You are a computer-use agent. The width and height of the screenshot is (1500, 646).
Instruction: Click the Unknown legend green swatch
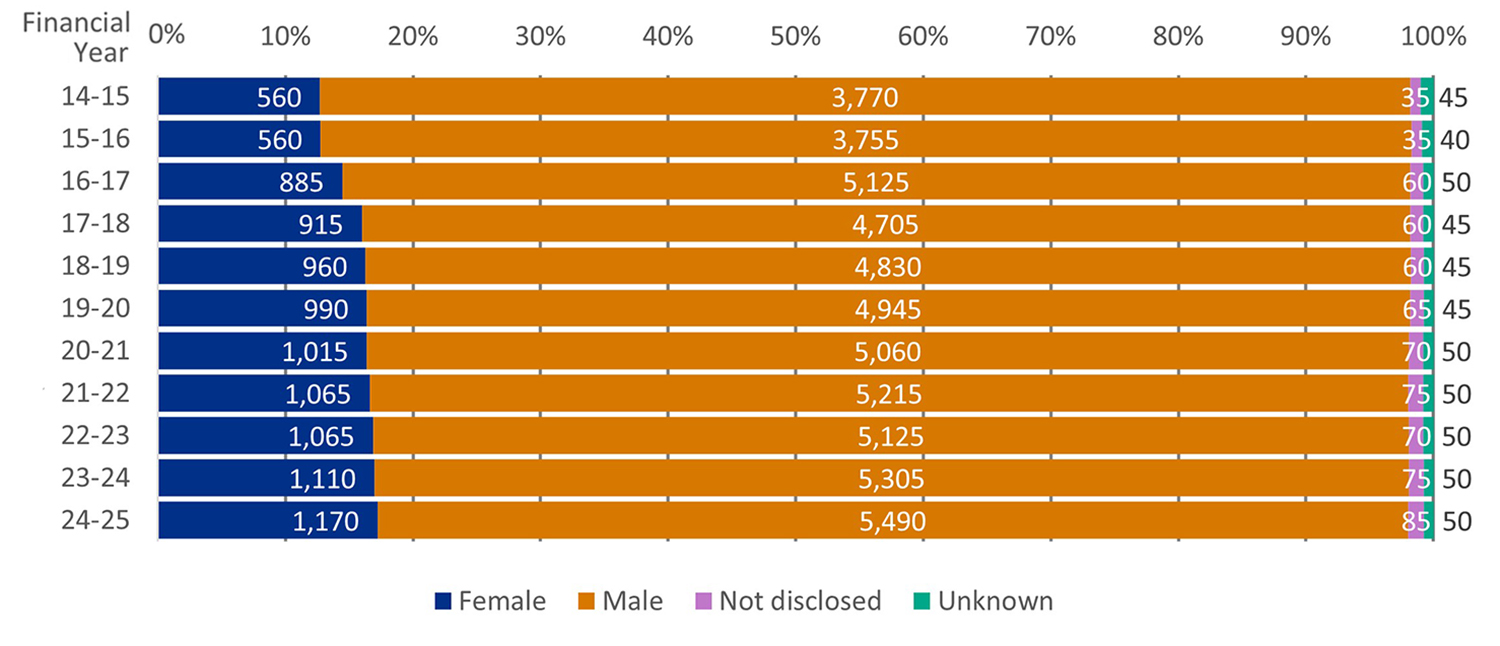tap(921, 601)
